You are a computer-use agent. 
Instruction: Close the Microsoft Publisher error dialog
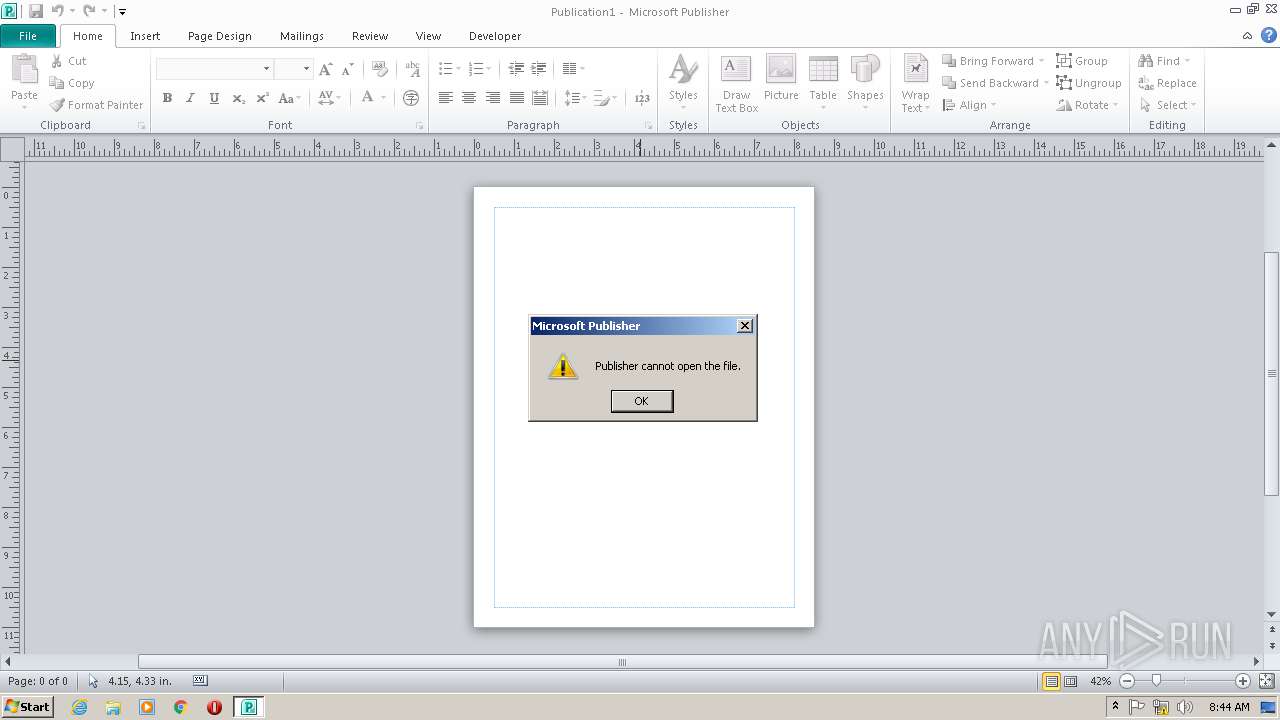coord(744,326)
